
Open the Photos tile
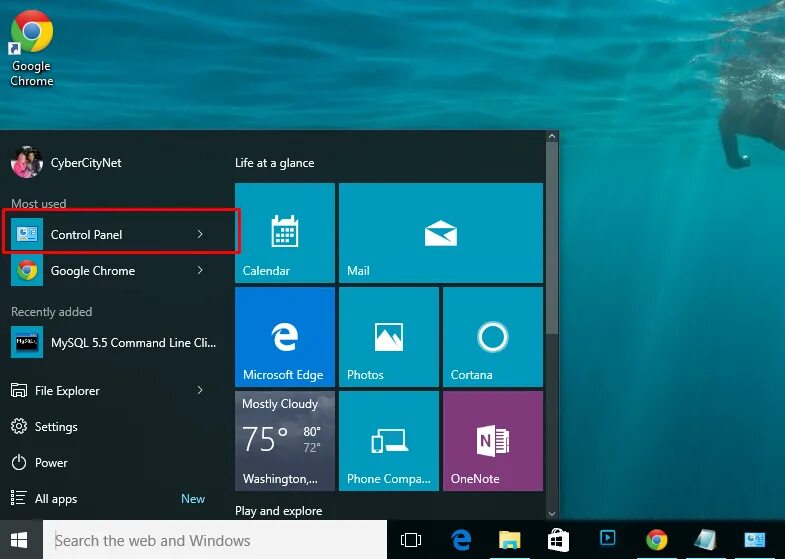[x=388, y=337]
